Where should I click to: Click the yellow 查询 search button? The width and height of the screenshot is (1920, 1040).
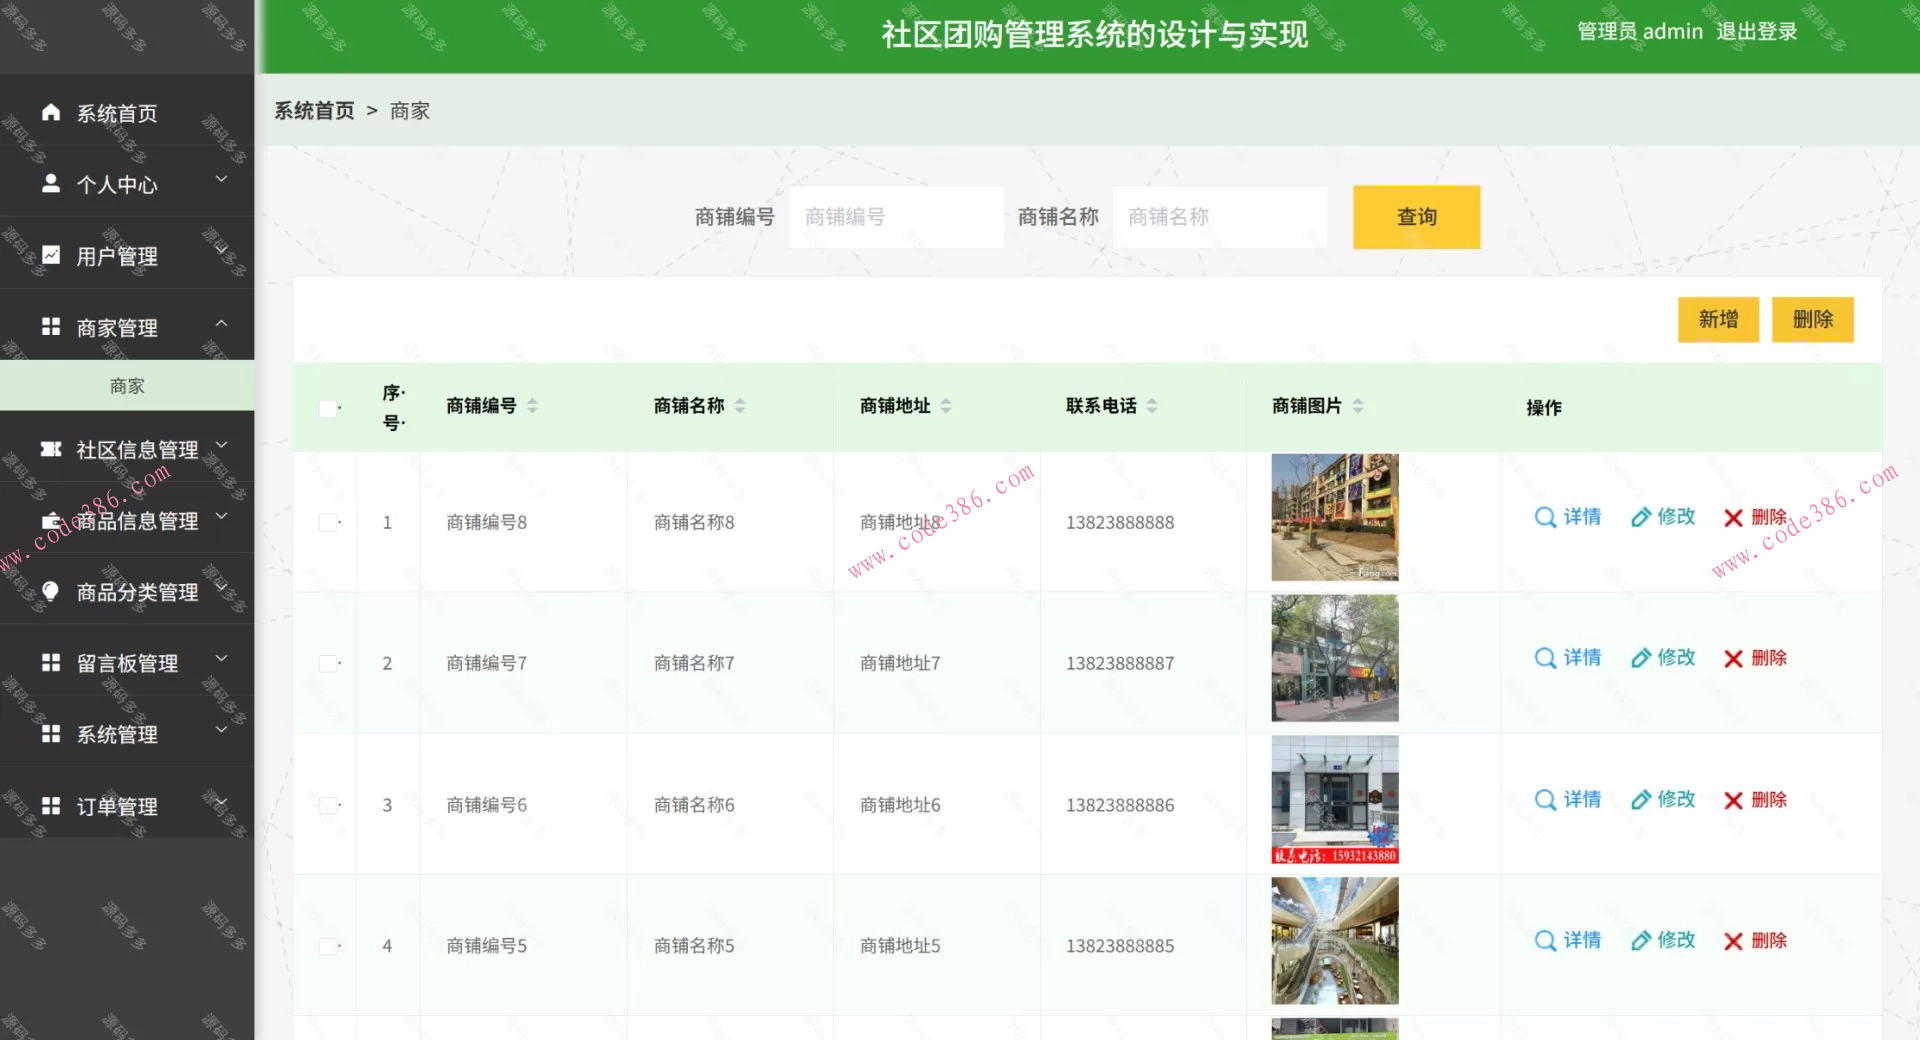point(1416,217)
